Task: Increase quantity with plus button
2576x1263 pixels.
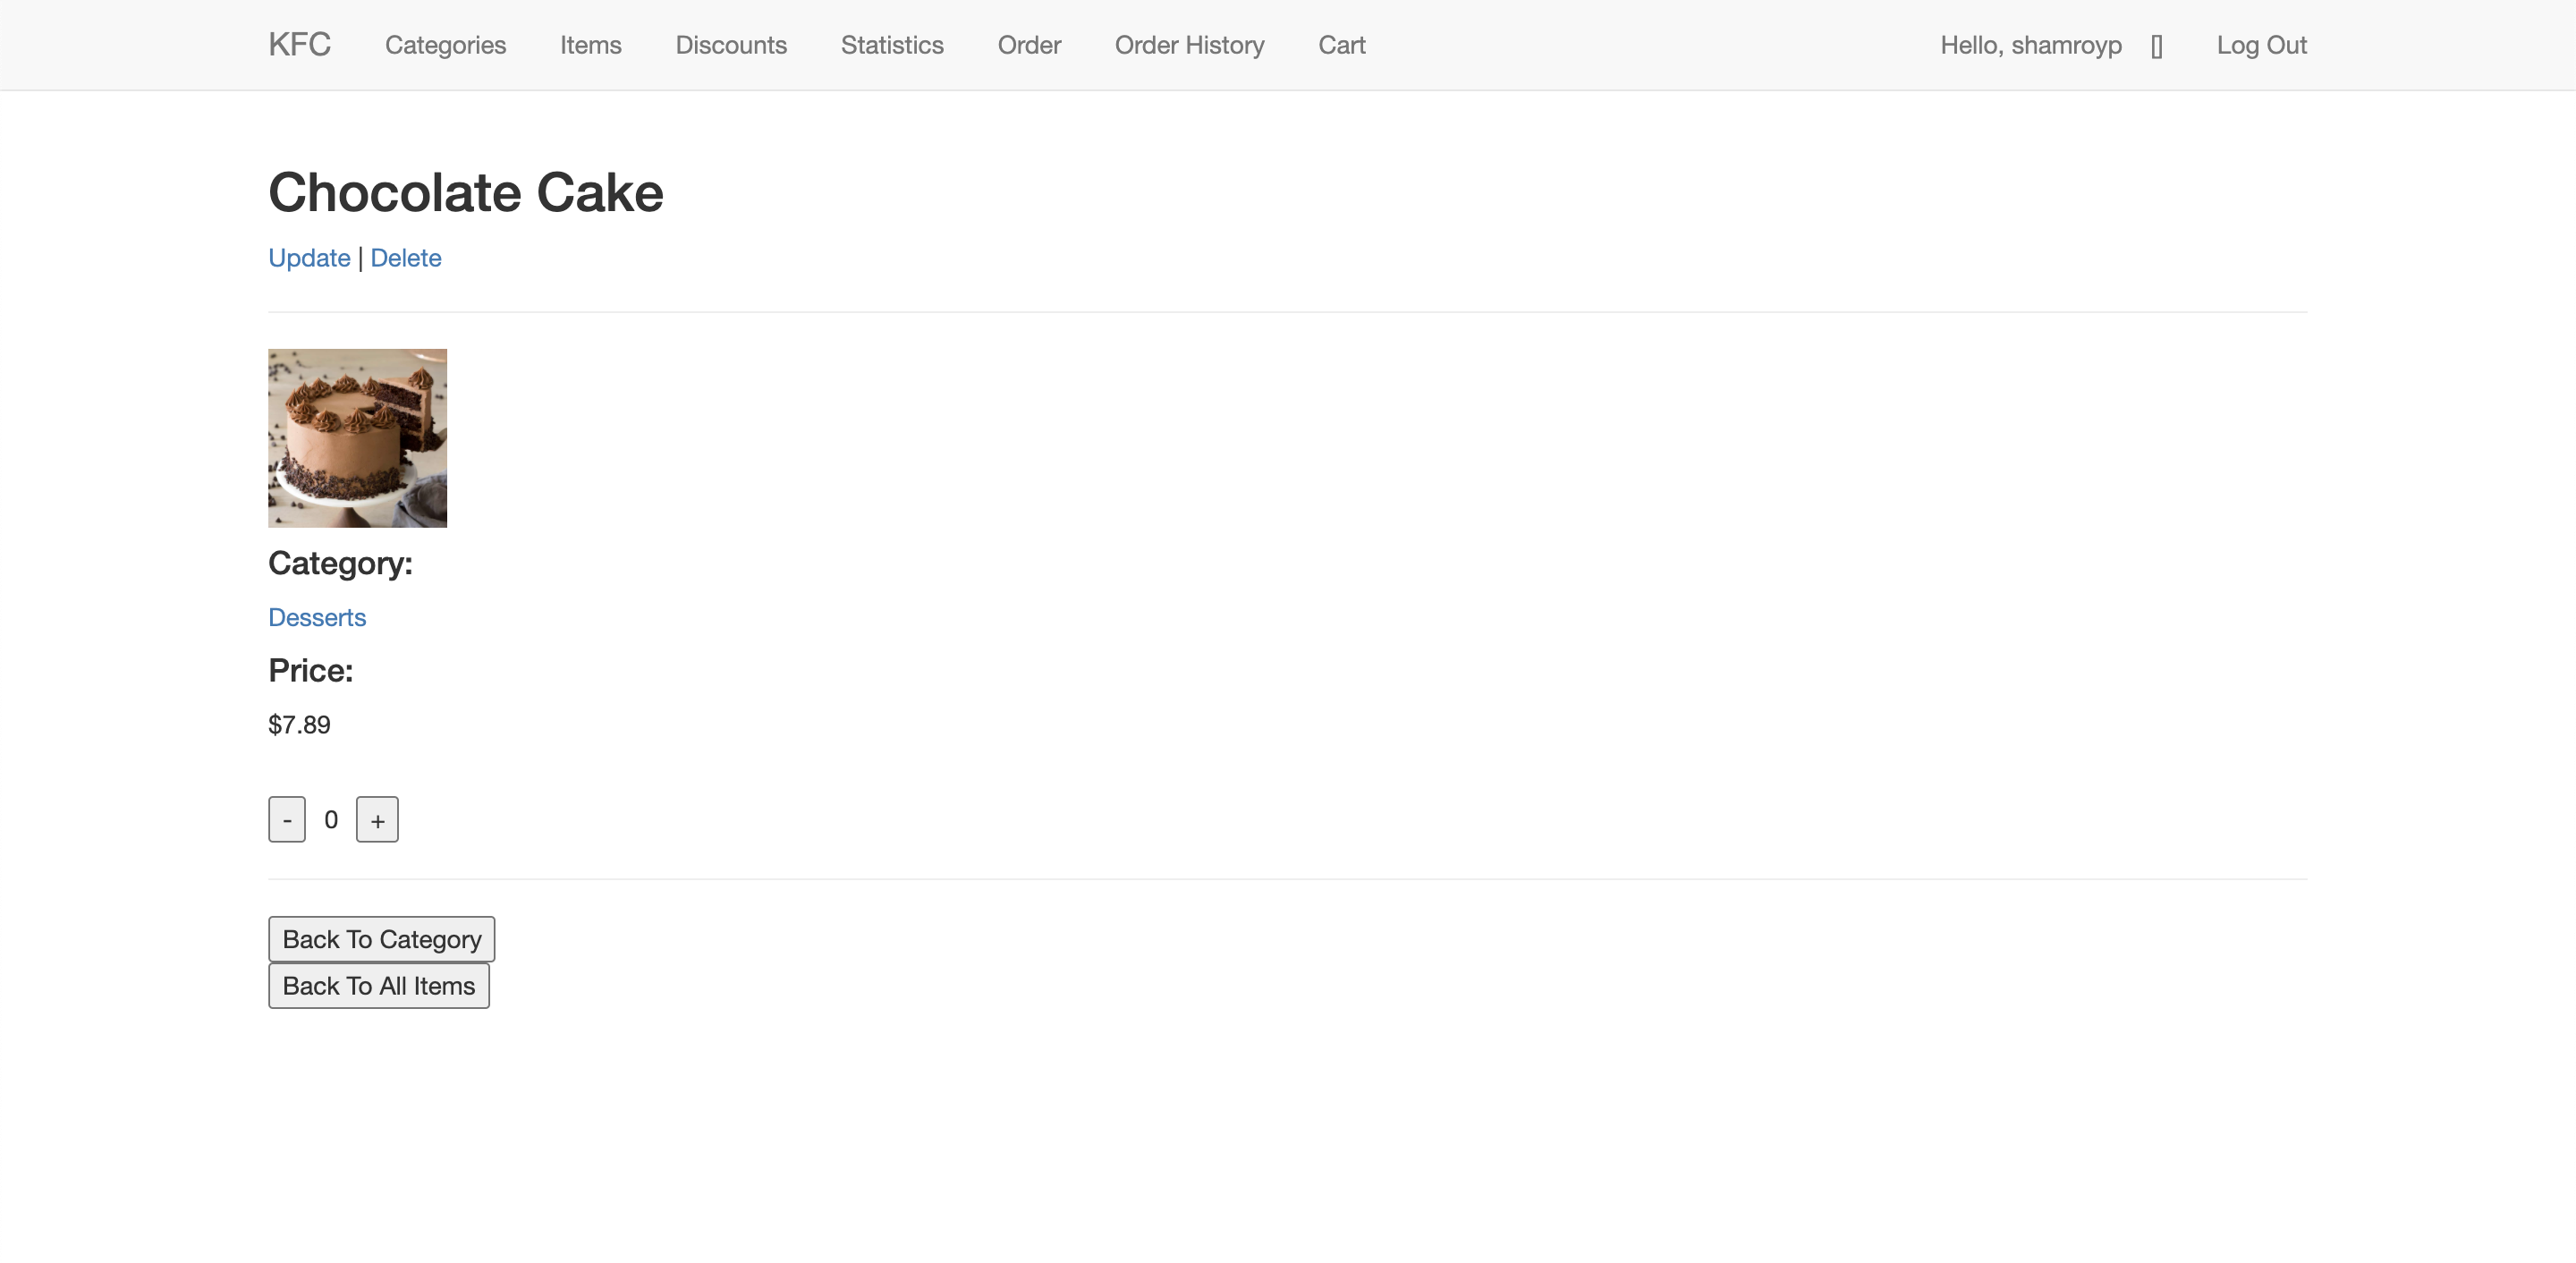Action: pos(377,820)
